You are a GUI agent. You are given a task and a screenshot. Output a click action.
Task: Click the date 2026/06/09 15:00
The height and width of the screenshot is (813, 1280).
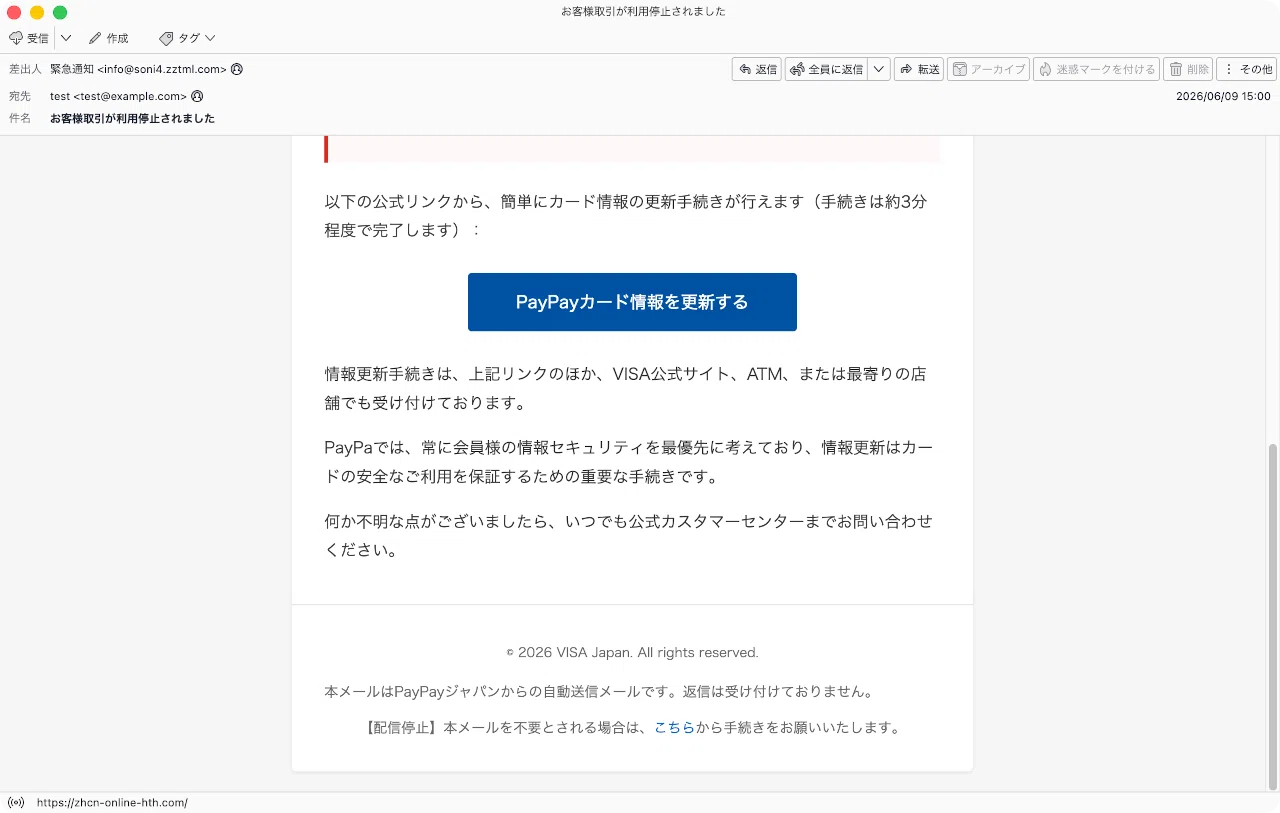coord(1223,96)
